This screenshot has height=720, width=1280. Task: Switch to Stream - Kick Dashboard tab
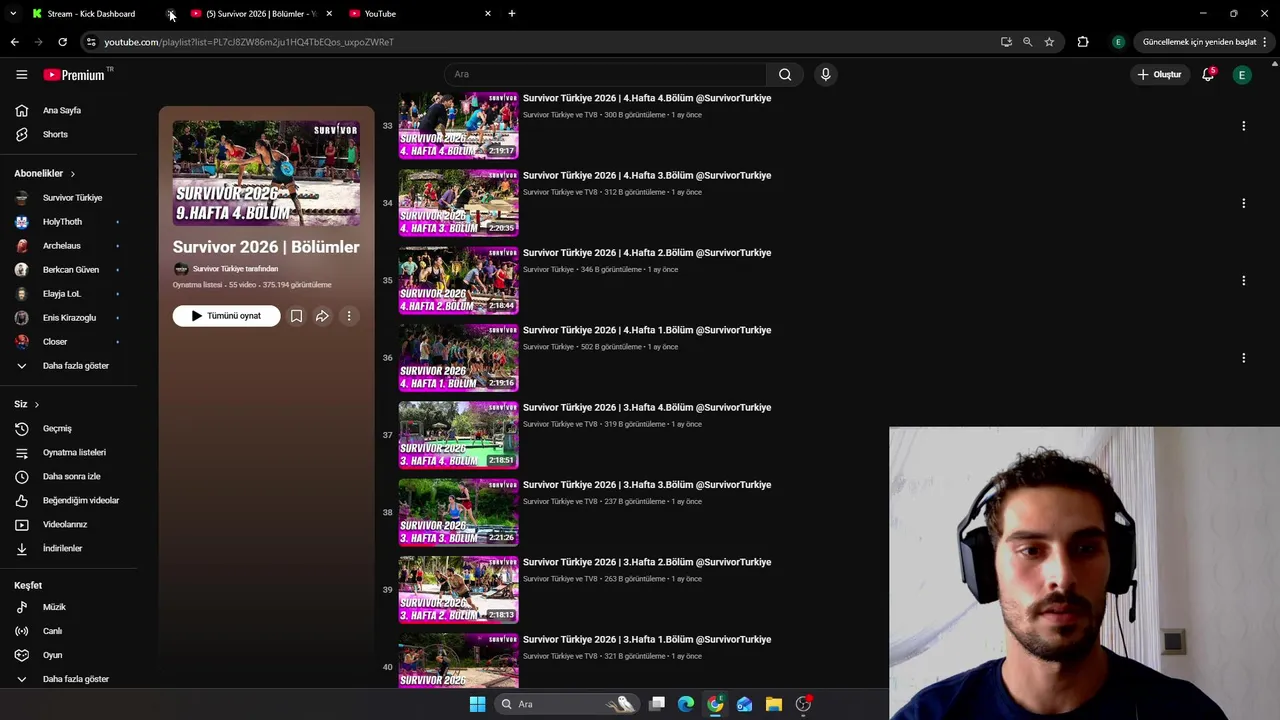[91, 14]
